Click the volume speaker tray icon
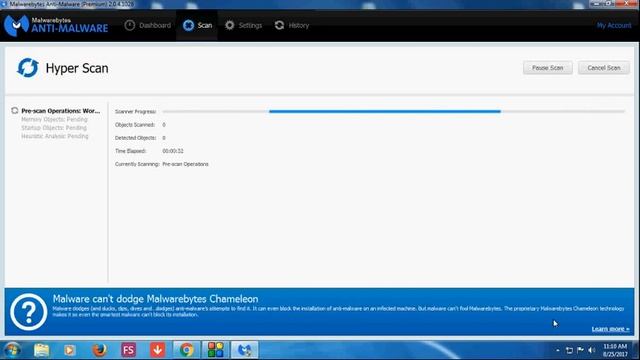The width and height of the screenshot is (640, 360). (591, 350)
